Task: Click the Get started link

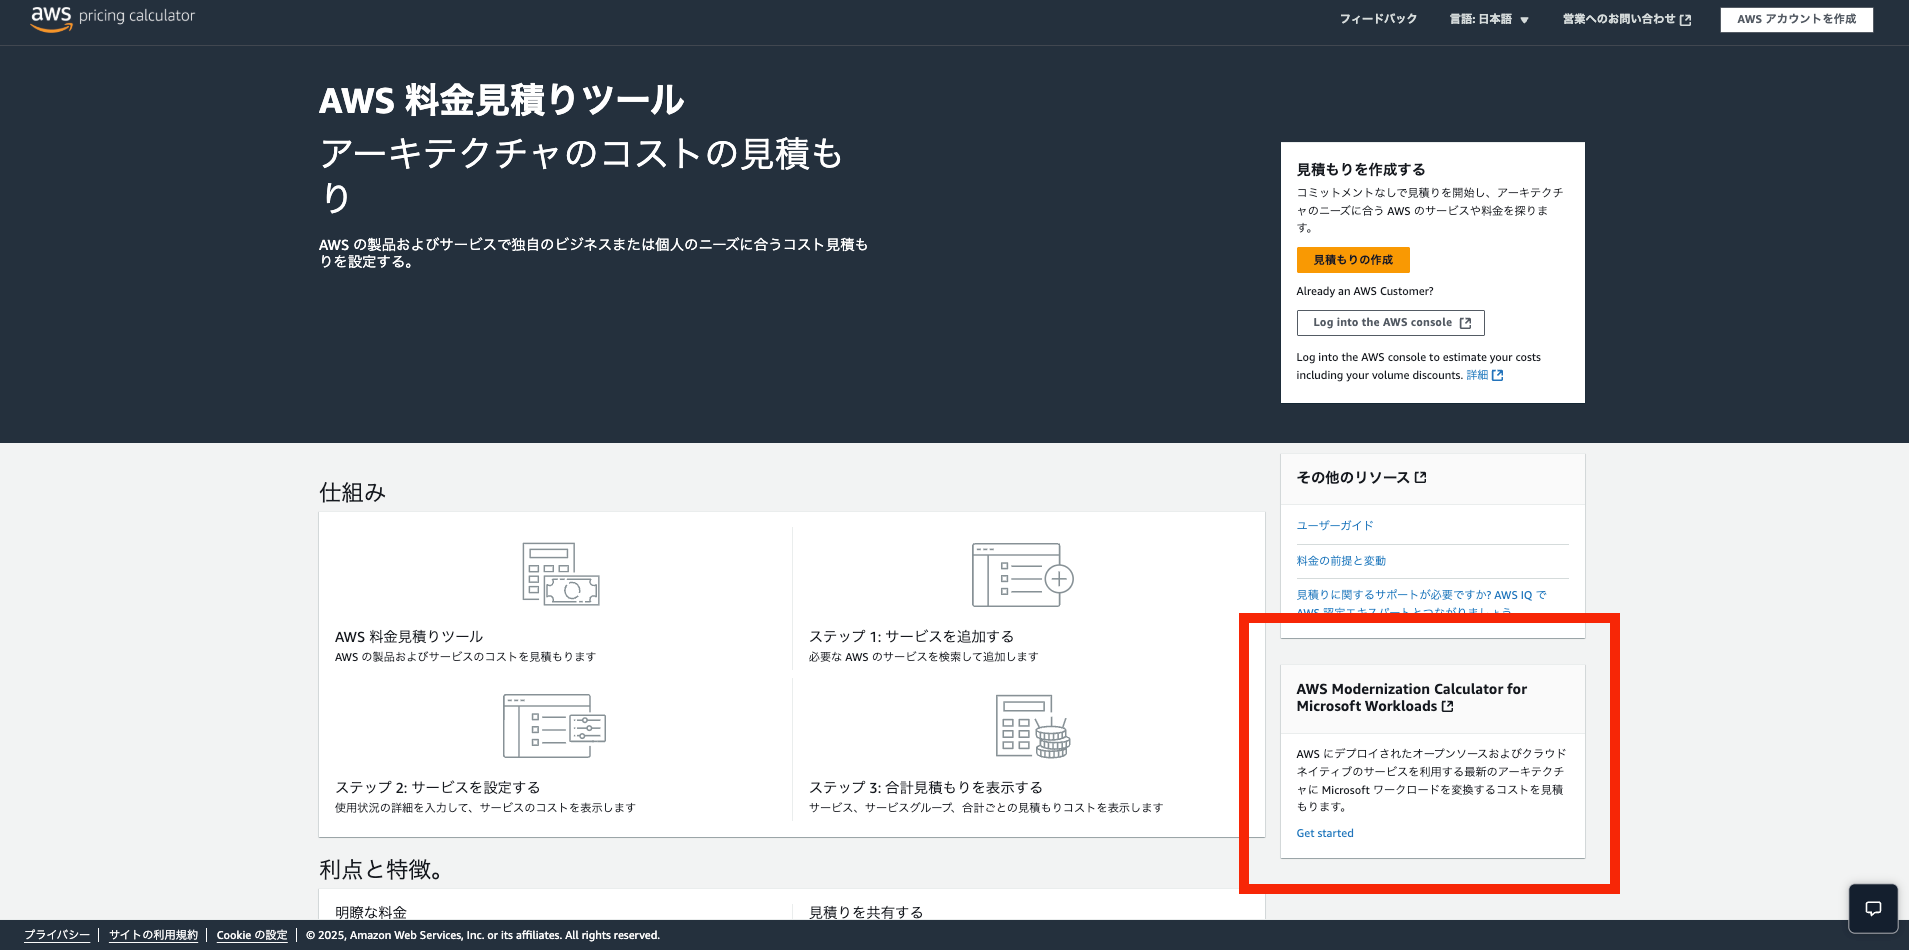Action: point(1325,833)
